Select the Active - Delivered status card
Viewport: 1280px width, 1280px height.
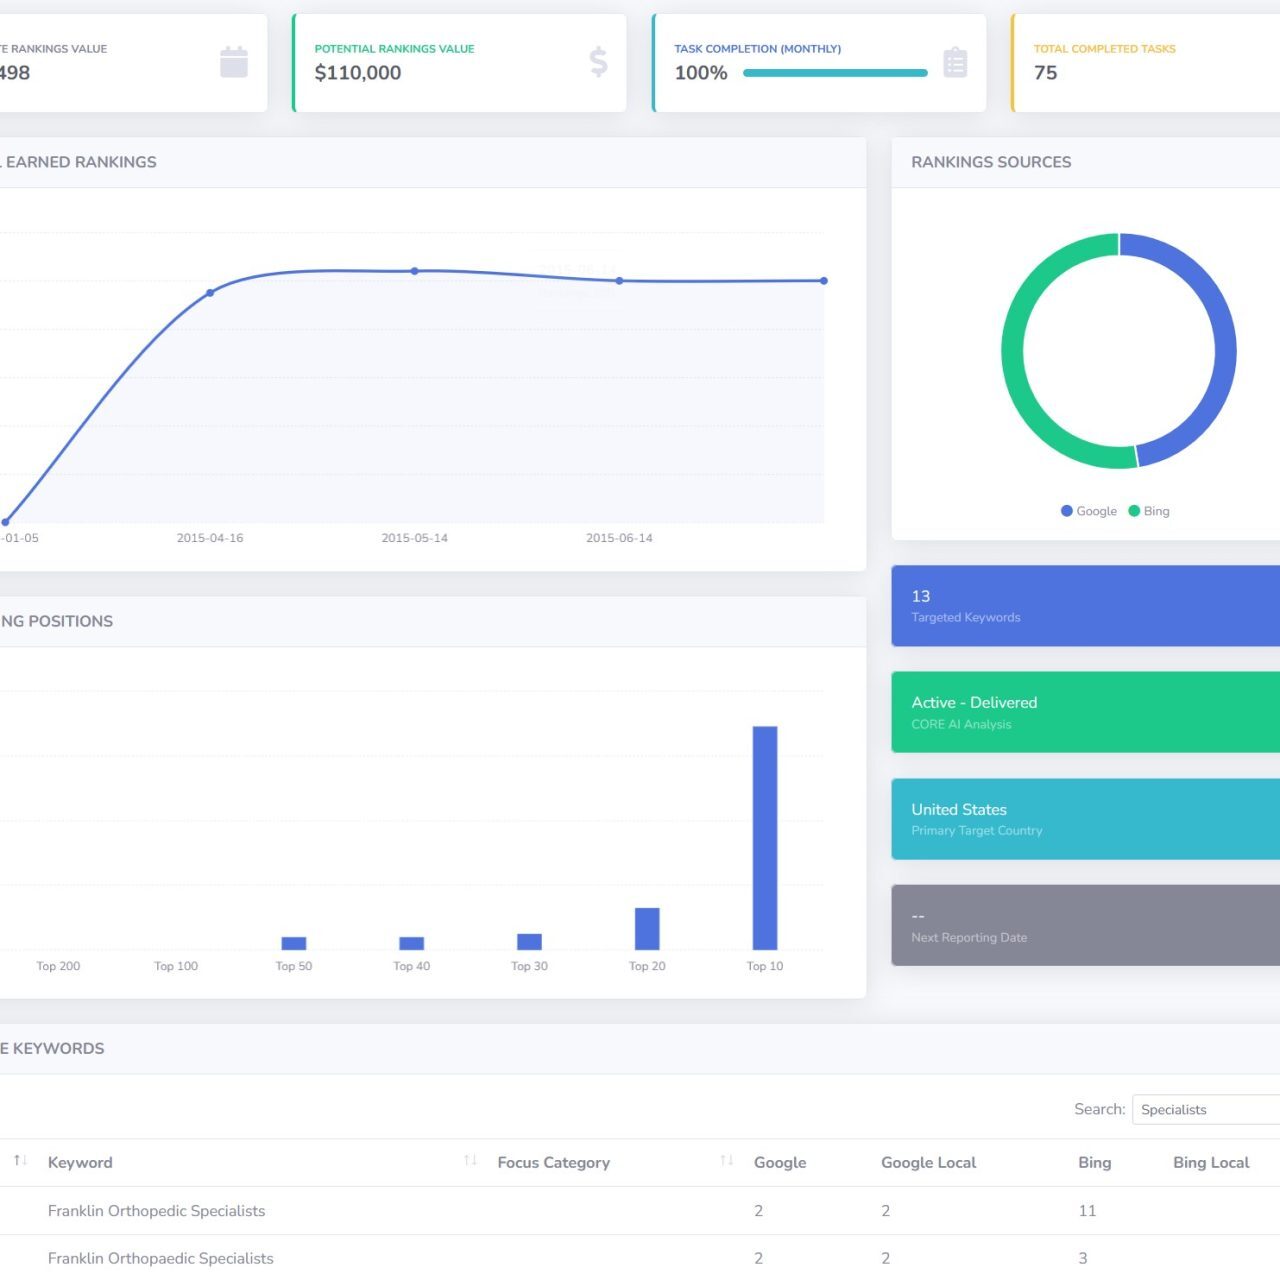tap(1085, 712)
